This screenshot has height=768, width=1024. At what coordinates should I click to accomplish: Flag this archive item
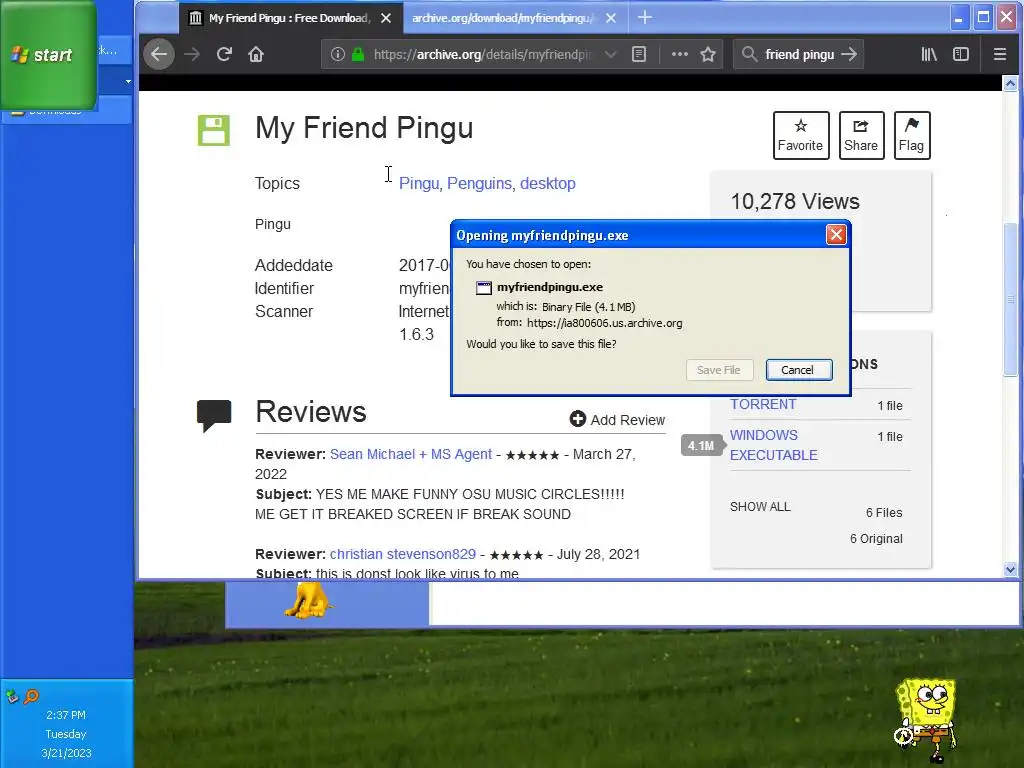(912, 135)
